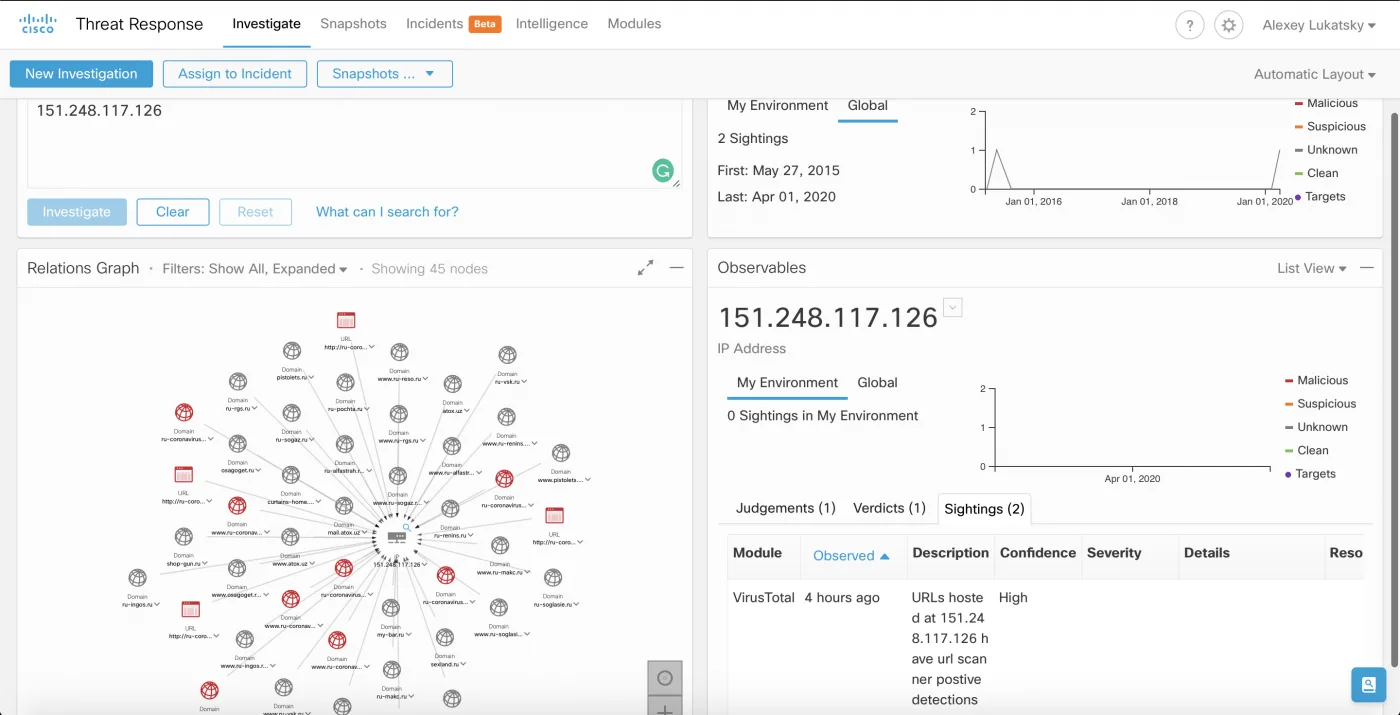The height and width of the screenshot is (715, 1400).
Task: Click into the search box containing 151.248.117.126
Action: pos(354,142)
